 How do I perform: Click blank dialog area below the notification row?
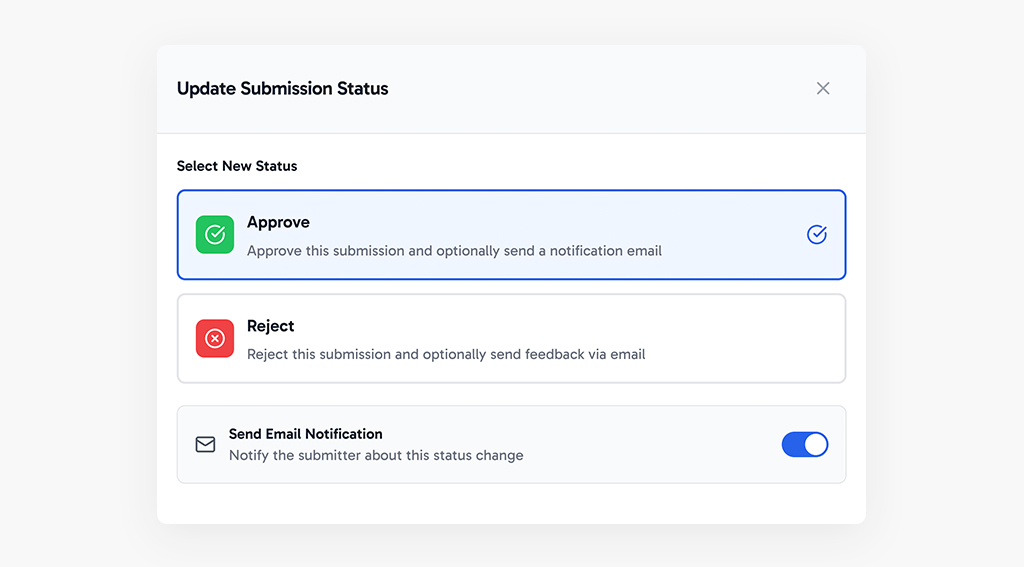(510, 504)
